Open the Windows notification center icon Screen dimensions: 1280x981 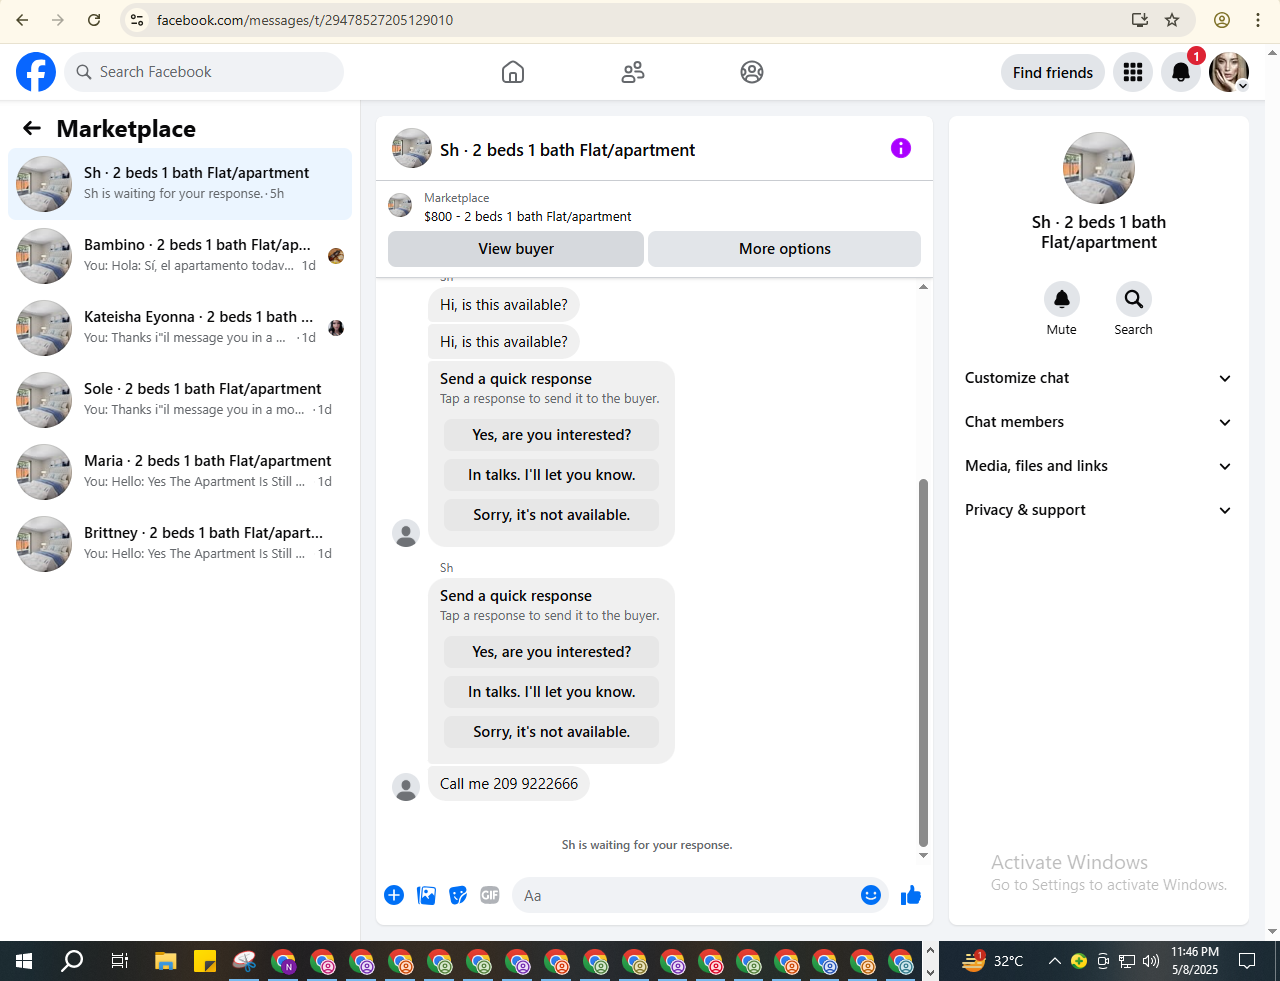[x=1247, y=962]
